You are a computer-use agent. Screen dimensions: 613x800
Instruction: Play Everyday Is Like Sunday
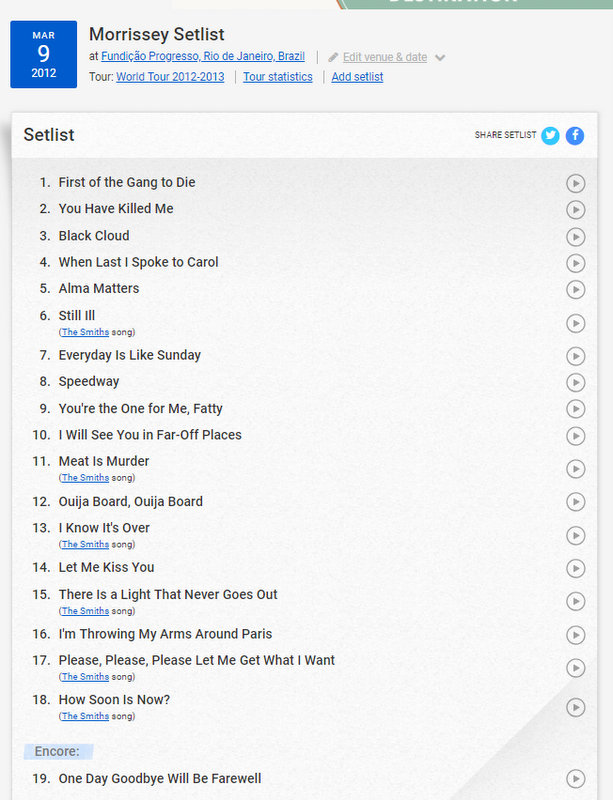coord(576,356)
